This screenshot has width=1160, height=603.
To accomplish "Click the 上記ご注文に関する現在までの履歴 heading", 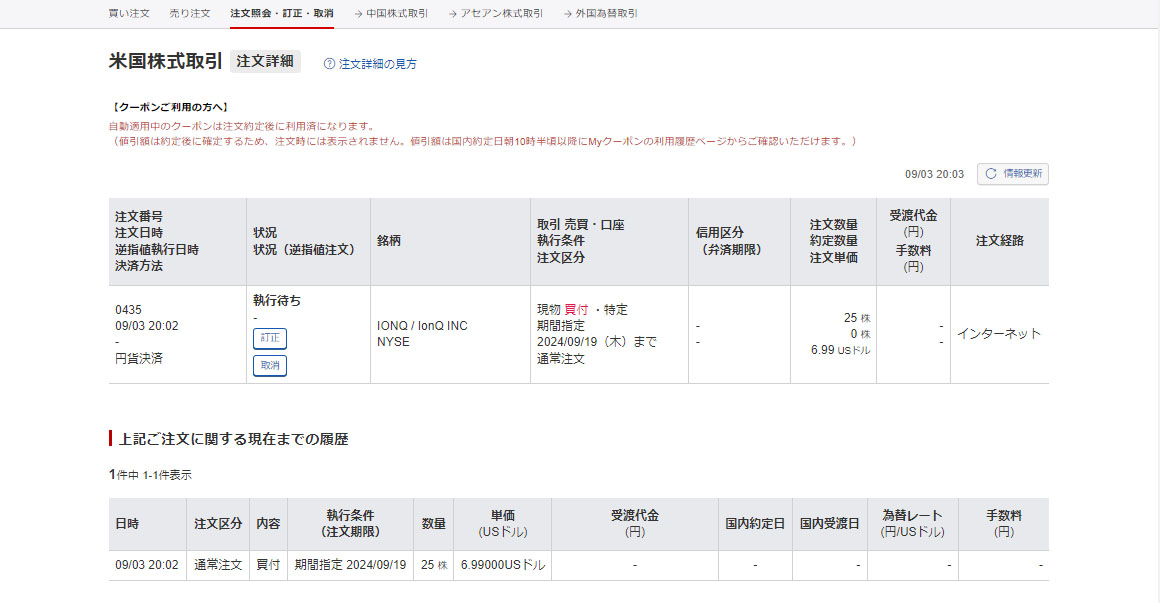I will click(233, 439).
